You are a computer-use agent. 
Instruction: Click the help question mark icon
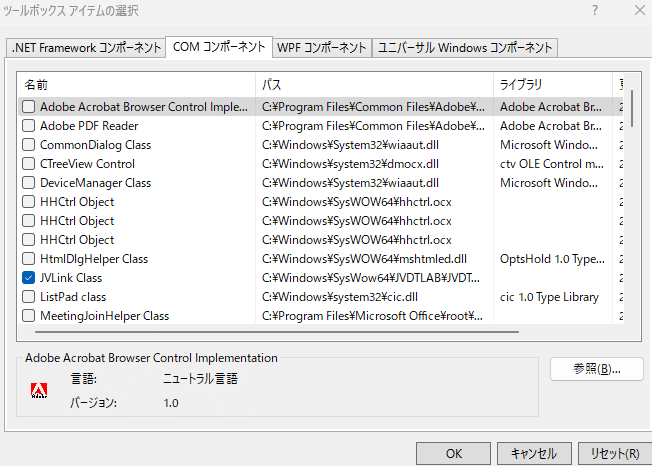pyautogui.click(x=595, y=10)
